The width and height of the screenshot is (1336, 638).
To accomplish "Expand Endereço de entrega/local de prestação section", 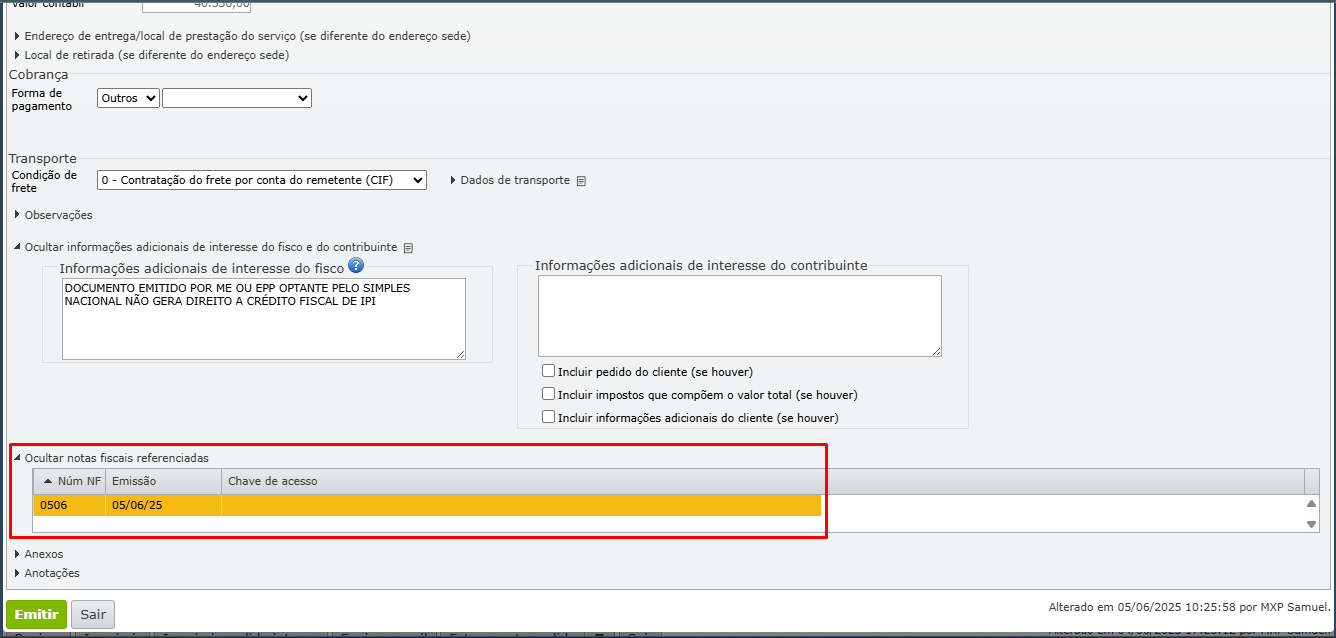I will [243, 36].
